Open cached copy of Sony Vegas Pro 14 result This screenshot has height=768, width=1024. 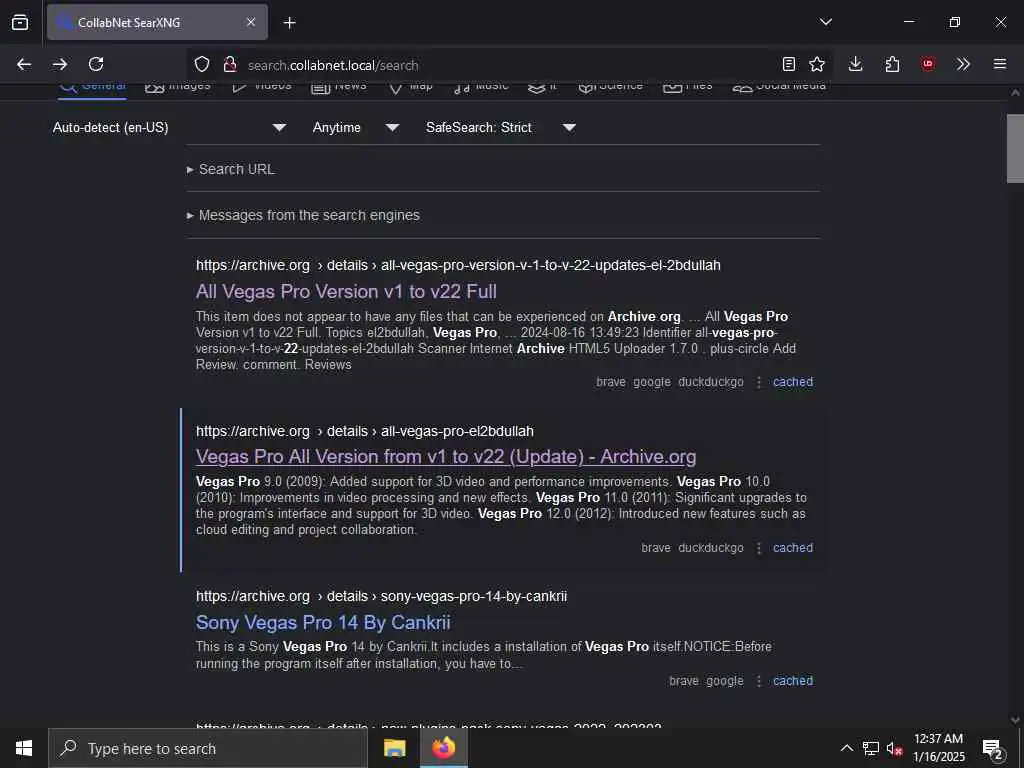coord(793,680)
